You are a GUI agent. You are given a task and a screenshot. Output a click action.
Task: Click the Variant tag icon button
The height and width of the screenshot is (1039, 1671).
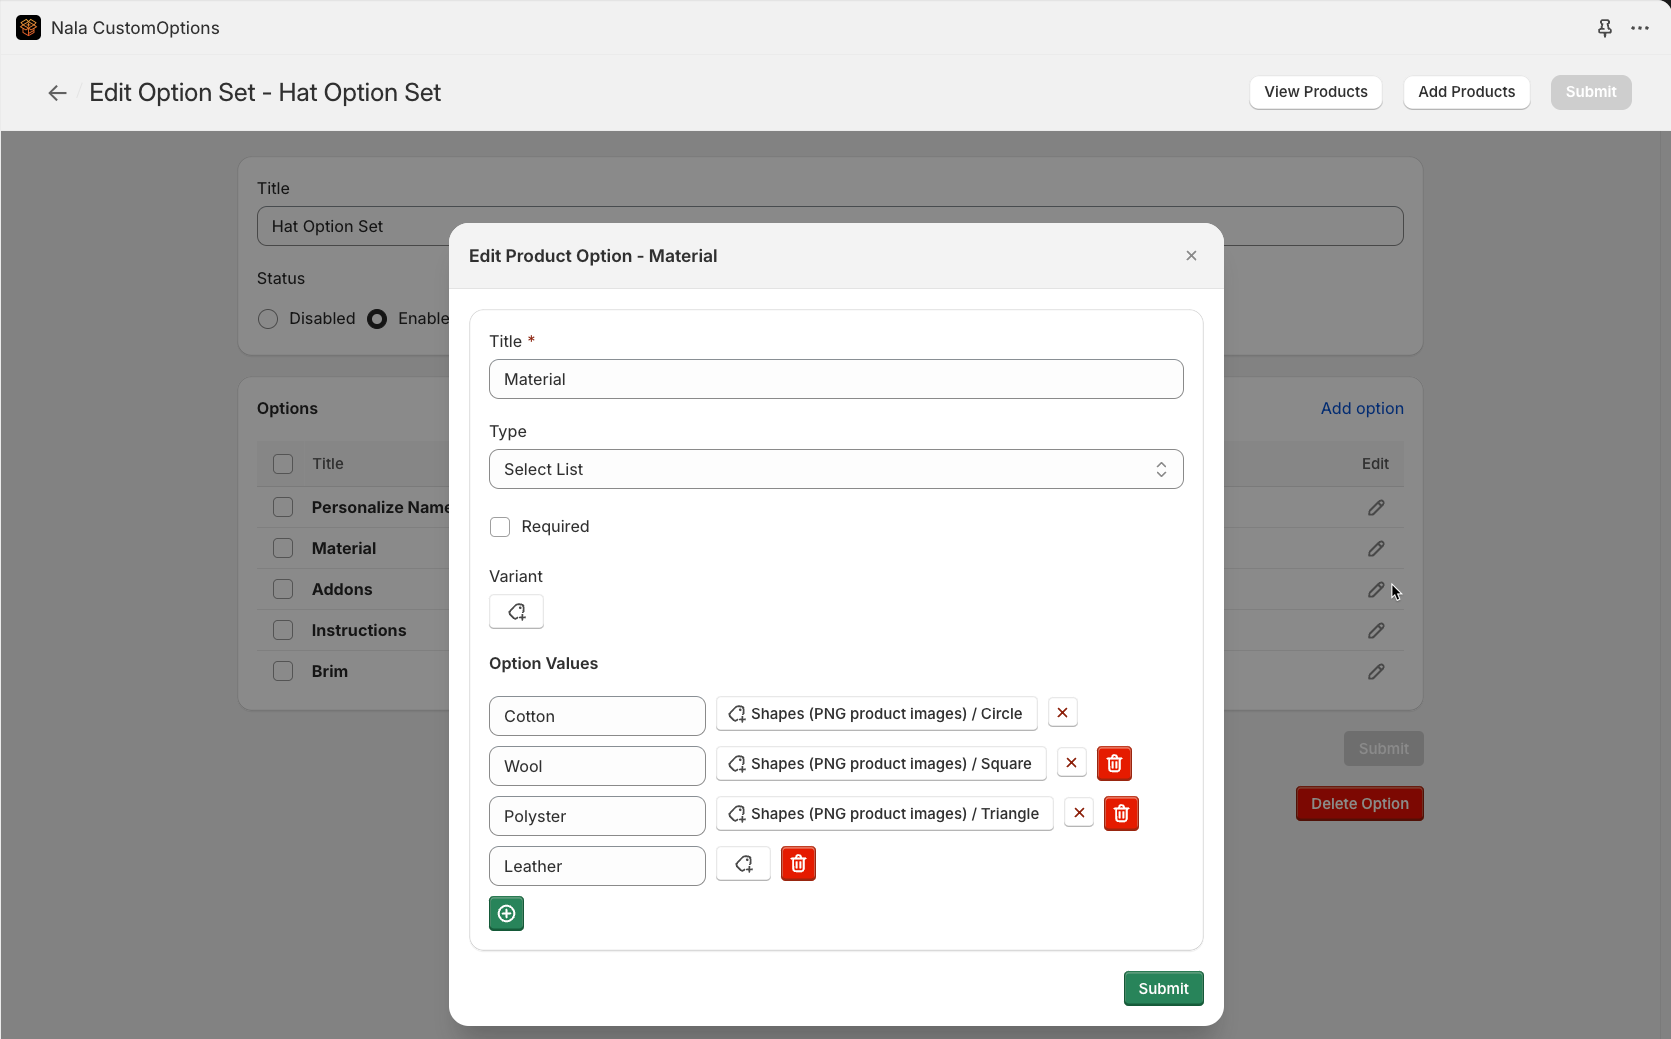(x=516, y=612)
